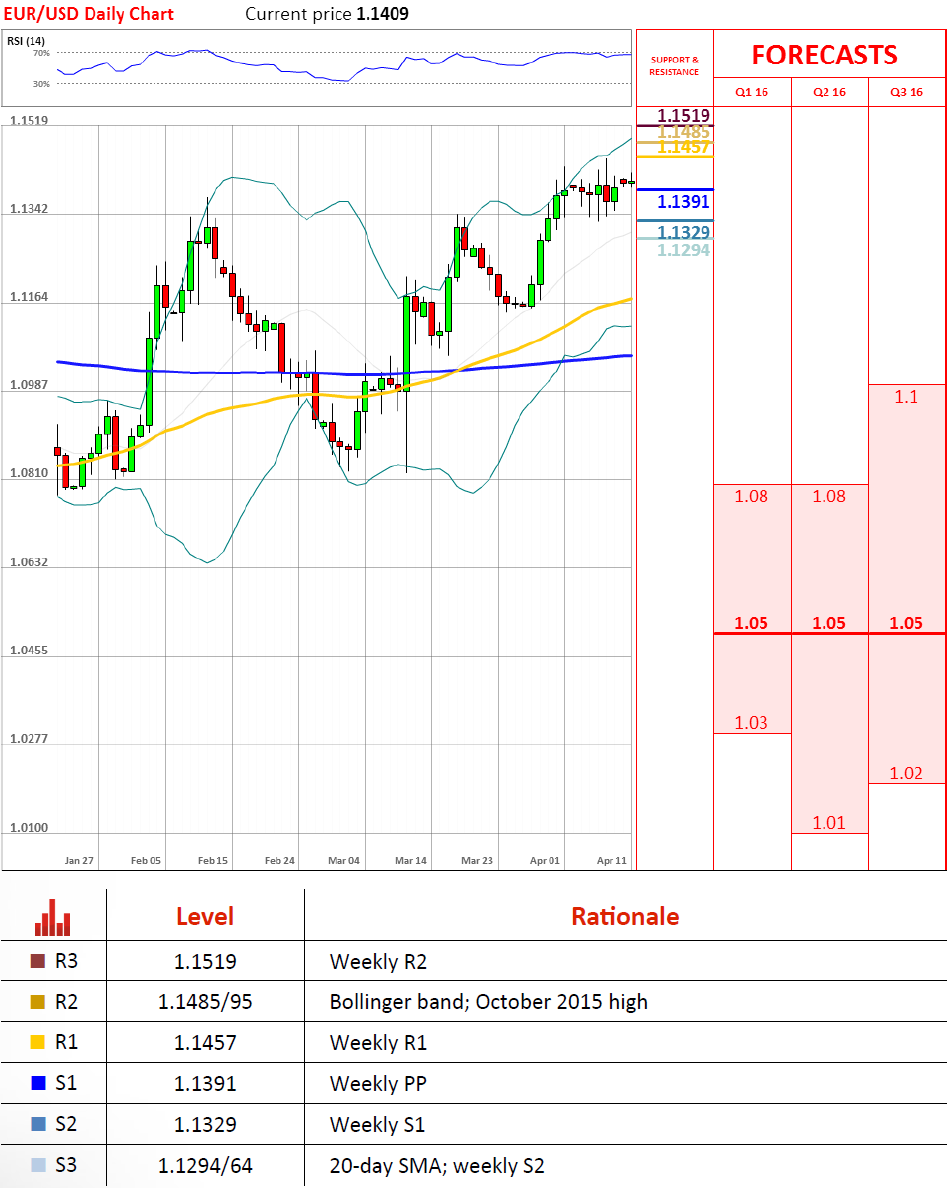Click the Q1 16 forecast column header

click(751, 92)
